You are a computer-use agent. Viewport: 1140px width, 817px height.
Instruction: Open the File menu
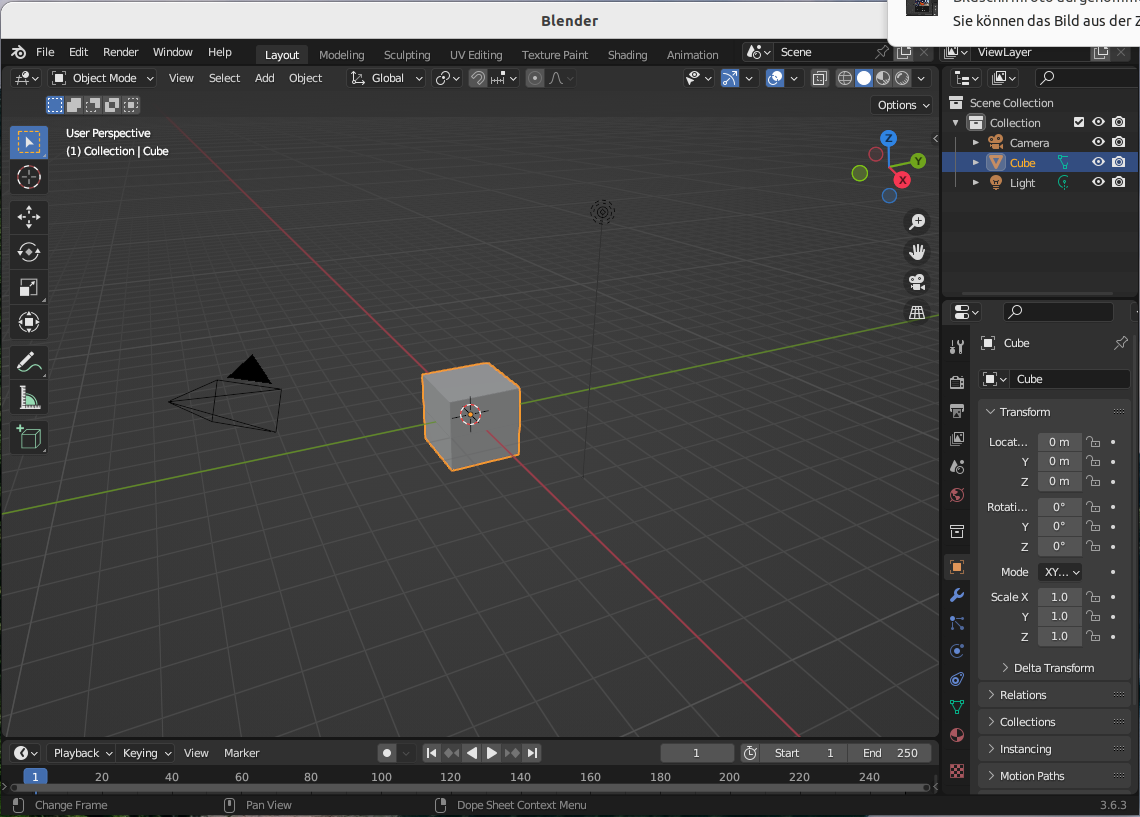click(45, 52)
